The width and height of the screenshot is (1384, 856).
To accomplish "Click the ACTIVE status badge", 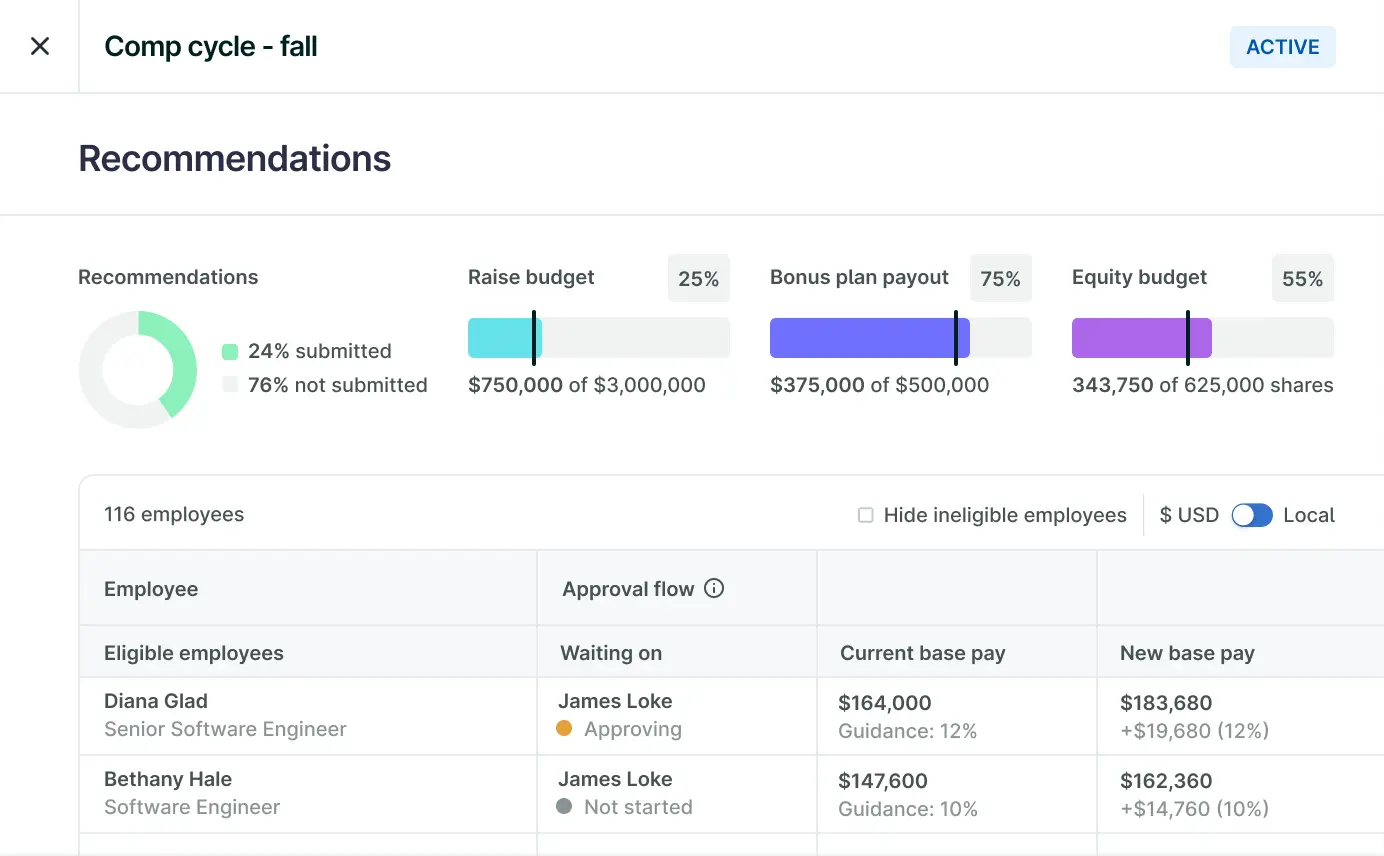I will tap(1283, 46).
